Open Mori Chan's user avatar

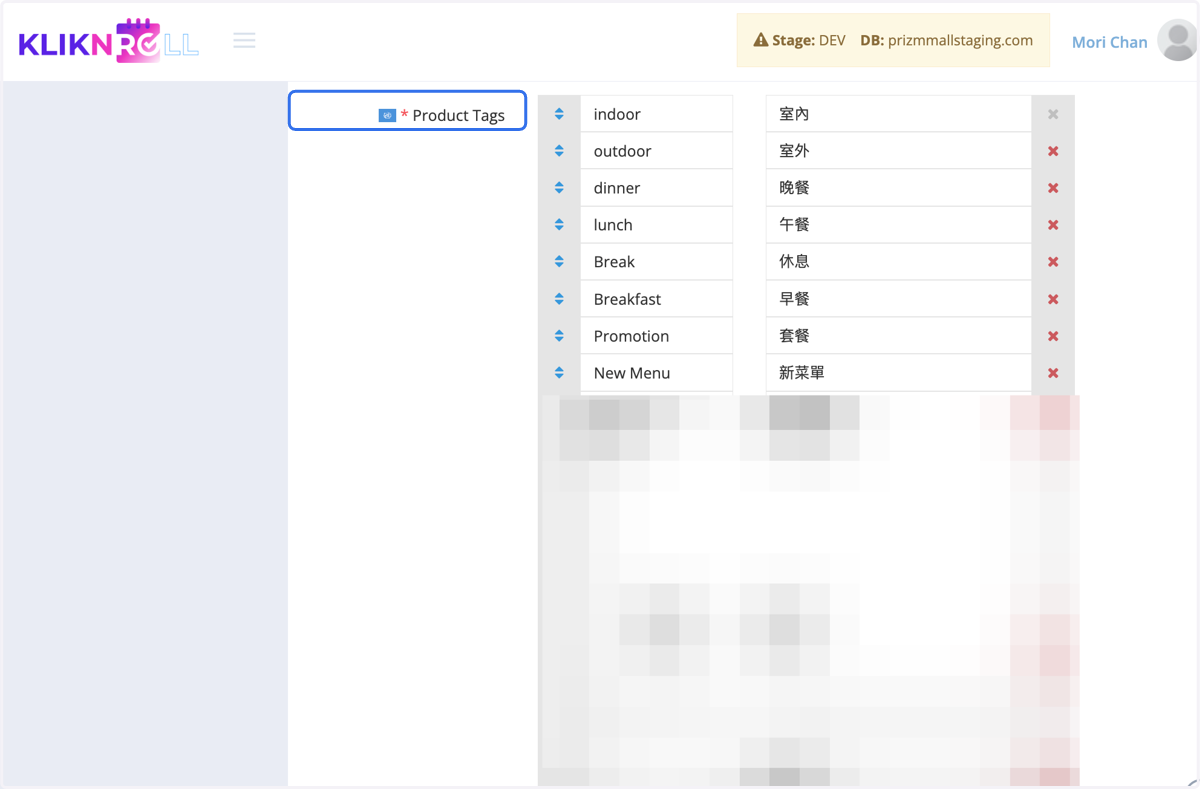coord(1177,41)
